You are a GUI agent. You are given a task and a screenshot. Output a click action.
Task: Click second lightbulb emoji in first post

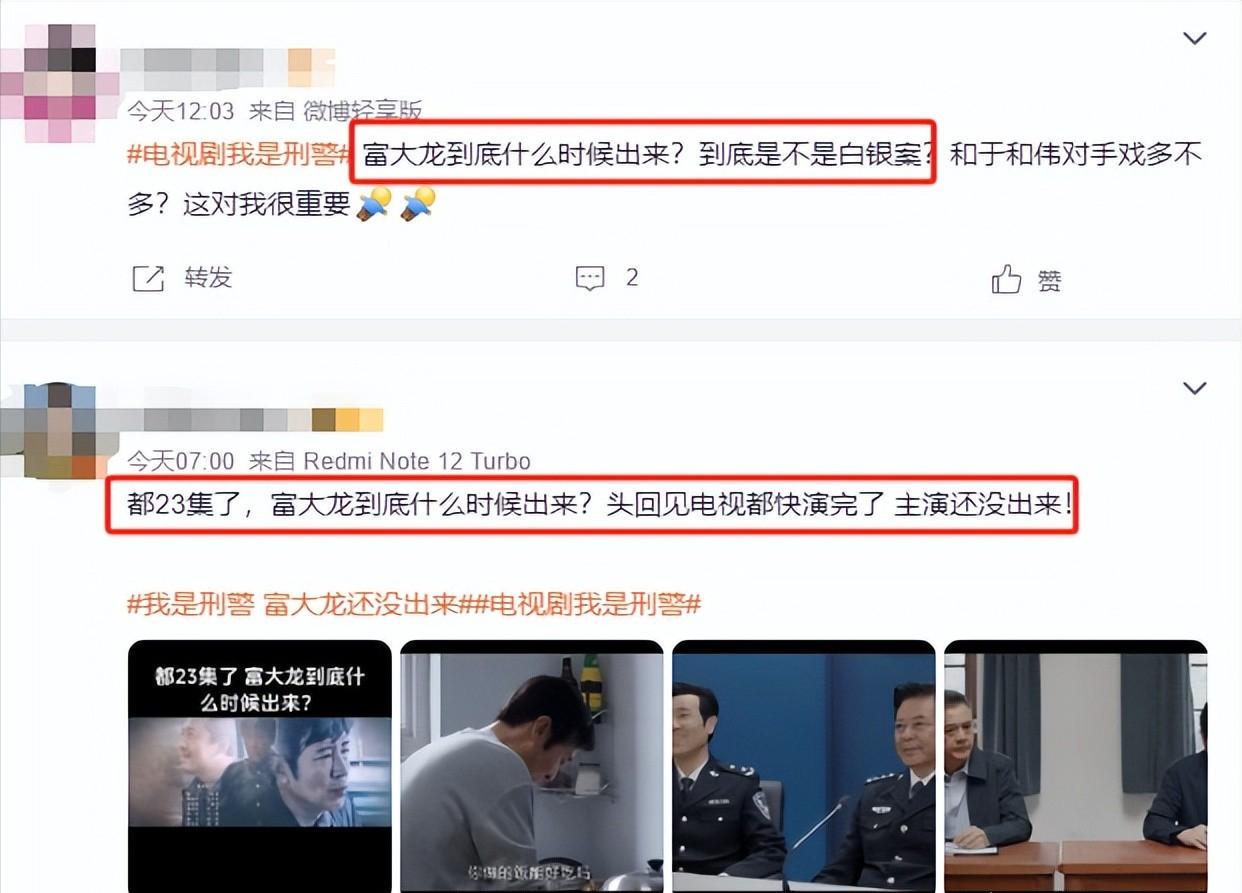pos(418,204)
